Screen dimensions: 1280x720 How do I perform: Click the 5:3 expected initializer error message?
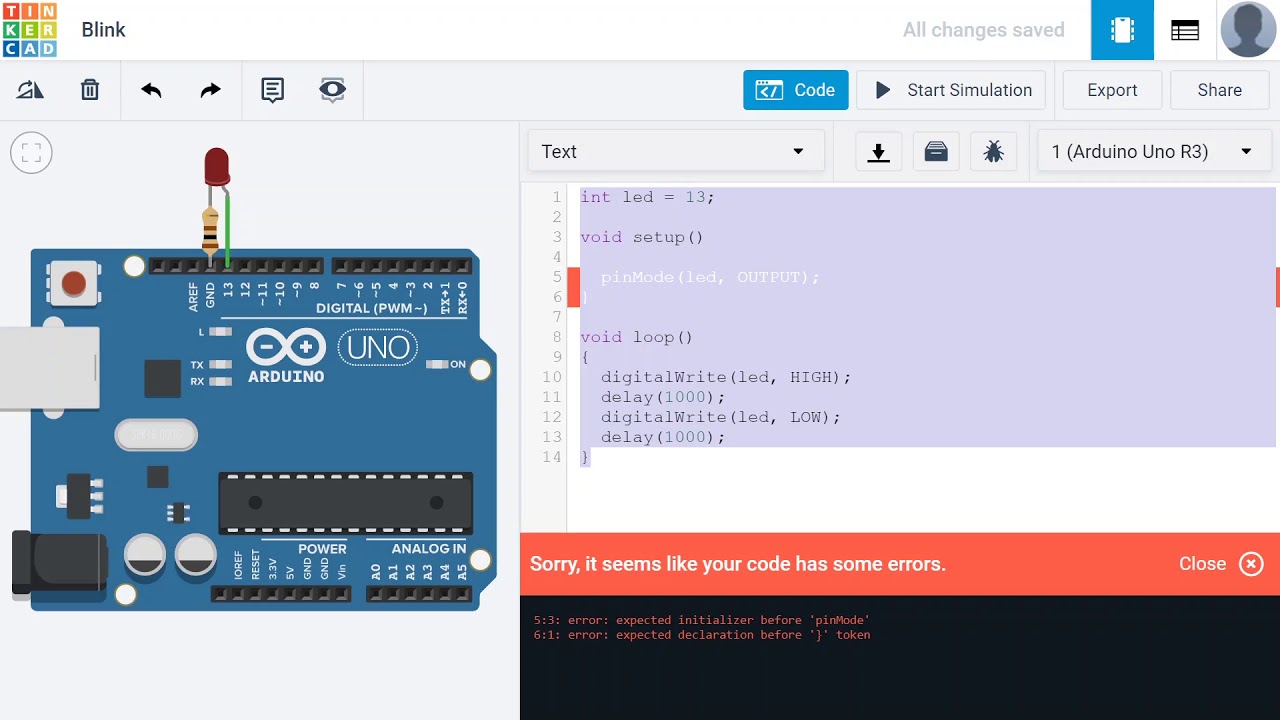(702, 620)
